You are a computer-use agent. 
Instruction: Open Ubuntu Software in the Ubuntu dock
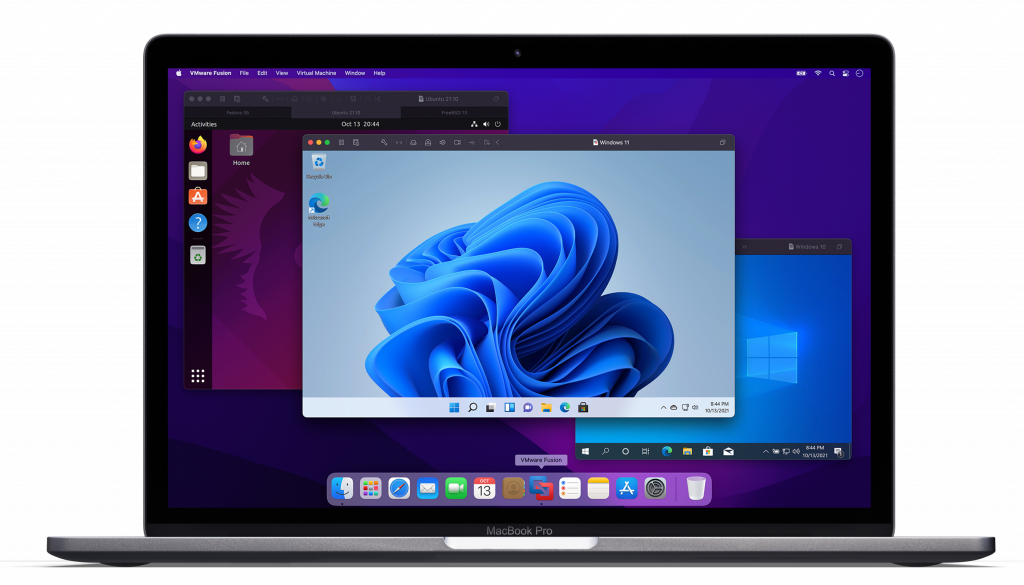click(x=198, y=197)
